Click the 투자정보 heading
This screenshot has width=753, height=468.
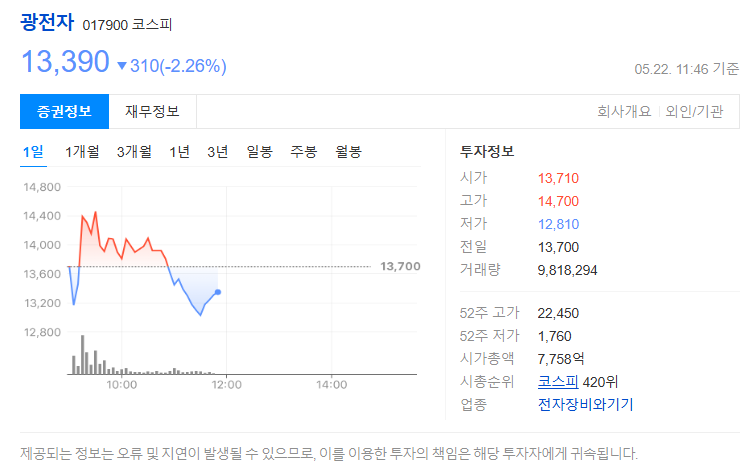point(487,152)
